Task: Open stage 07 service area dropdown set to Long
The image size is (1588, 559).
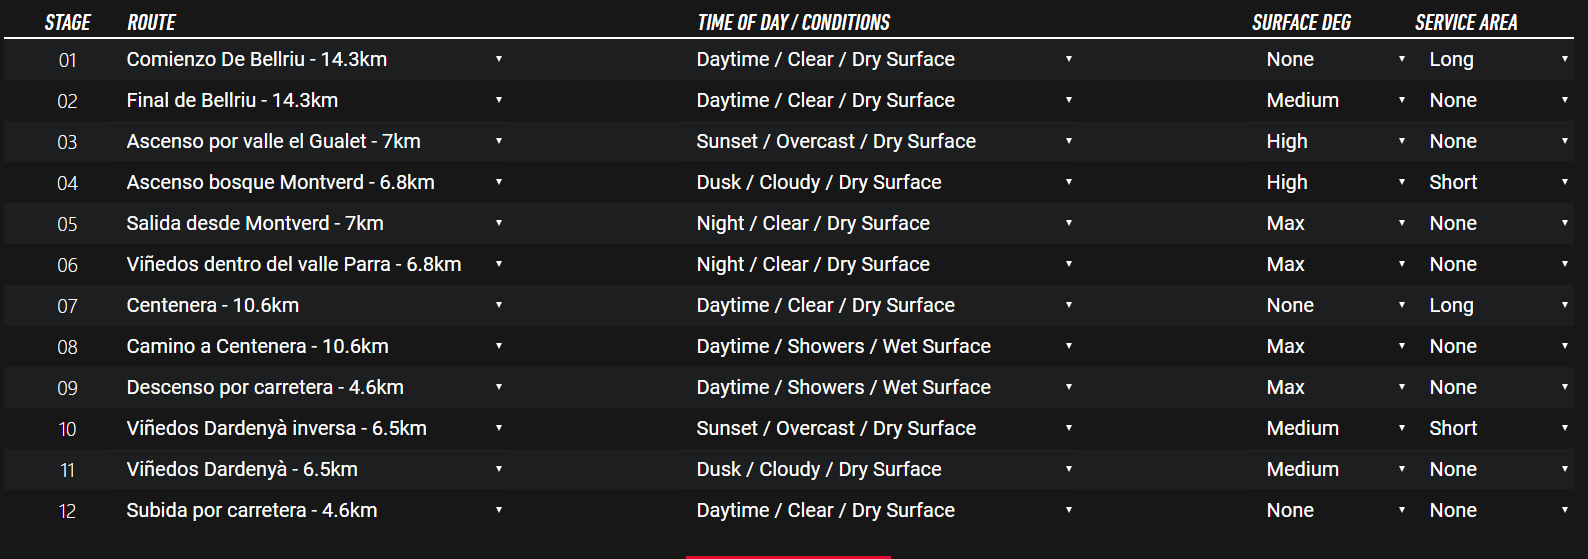Action: [x=1499, y=305]
